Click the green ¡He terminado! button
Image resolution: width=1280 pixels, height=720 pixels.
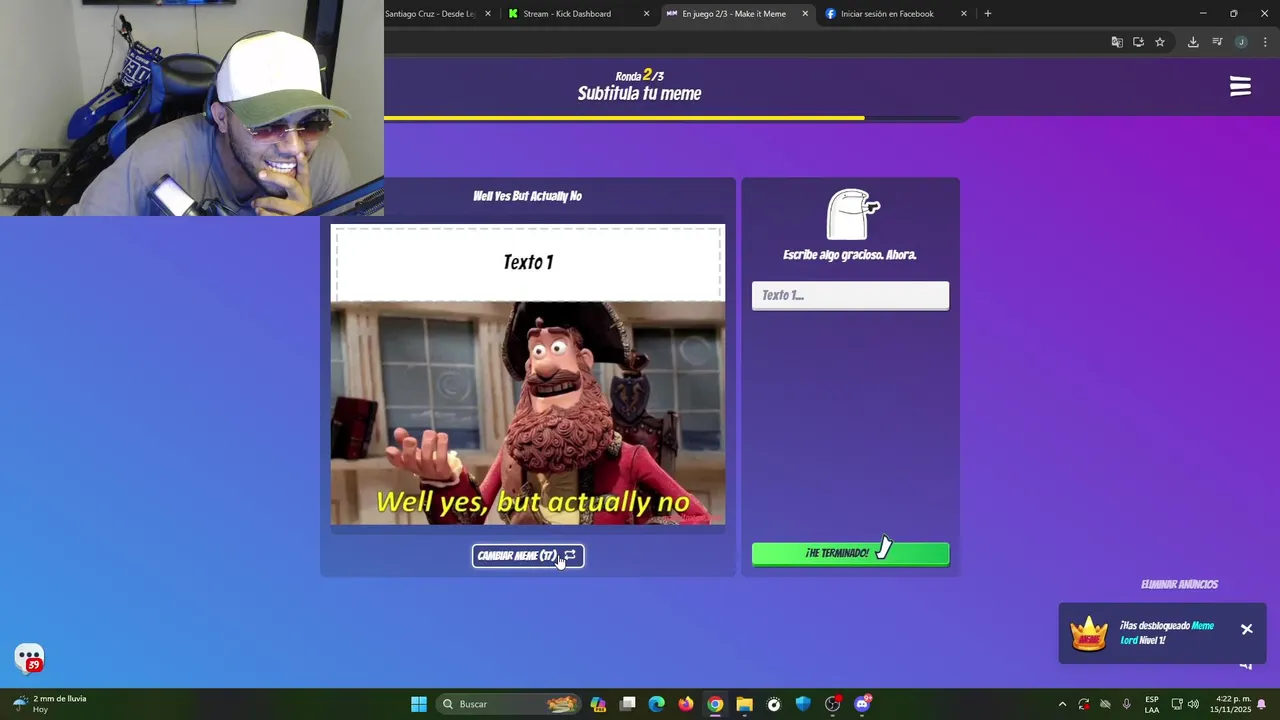pos(850,553)
